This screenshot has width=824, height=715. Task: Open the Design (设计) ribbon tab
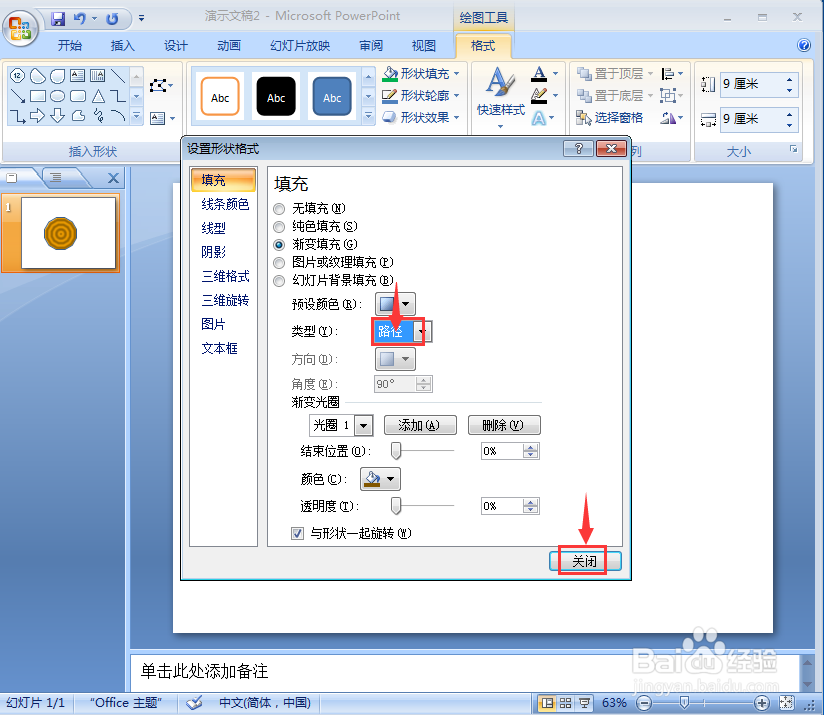pos(176,46)
